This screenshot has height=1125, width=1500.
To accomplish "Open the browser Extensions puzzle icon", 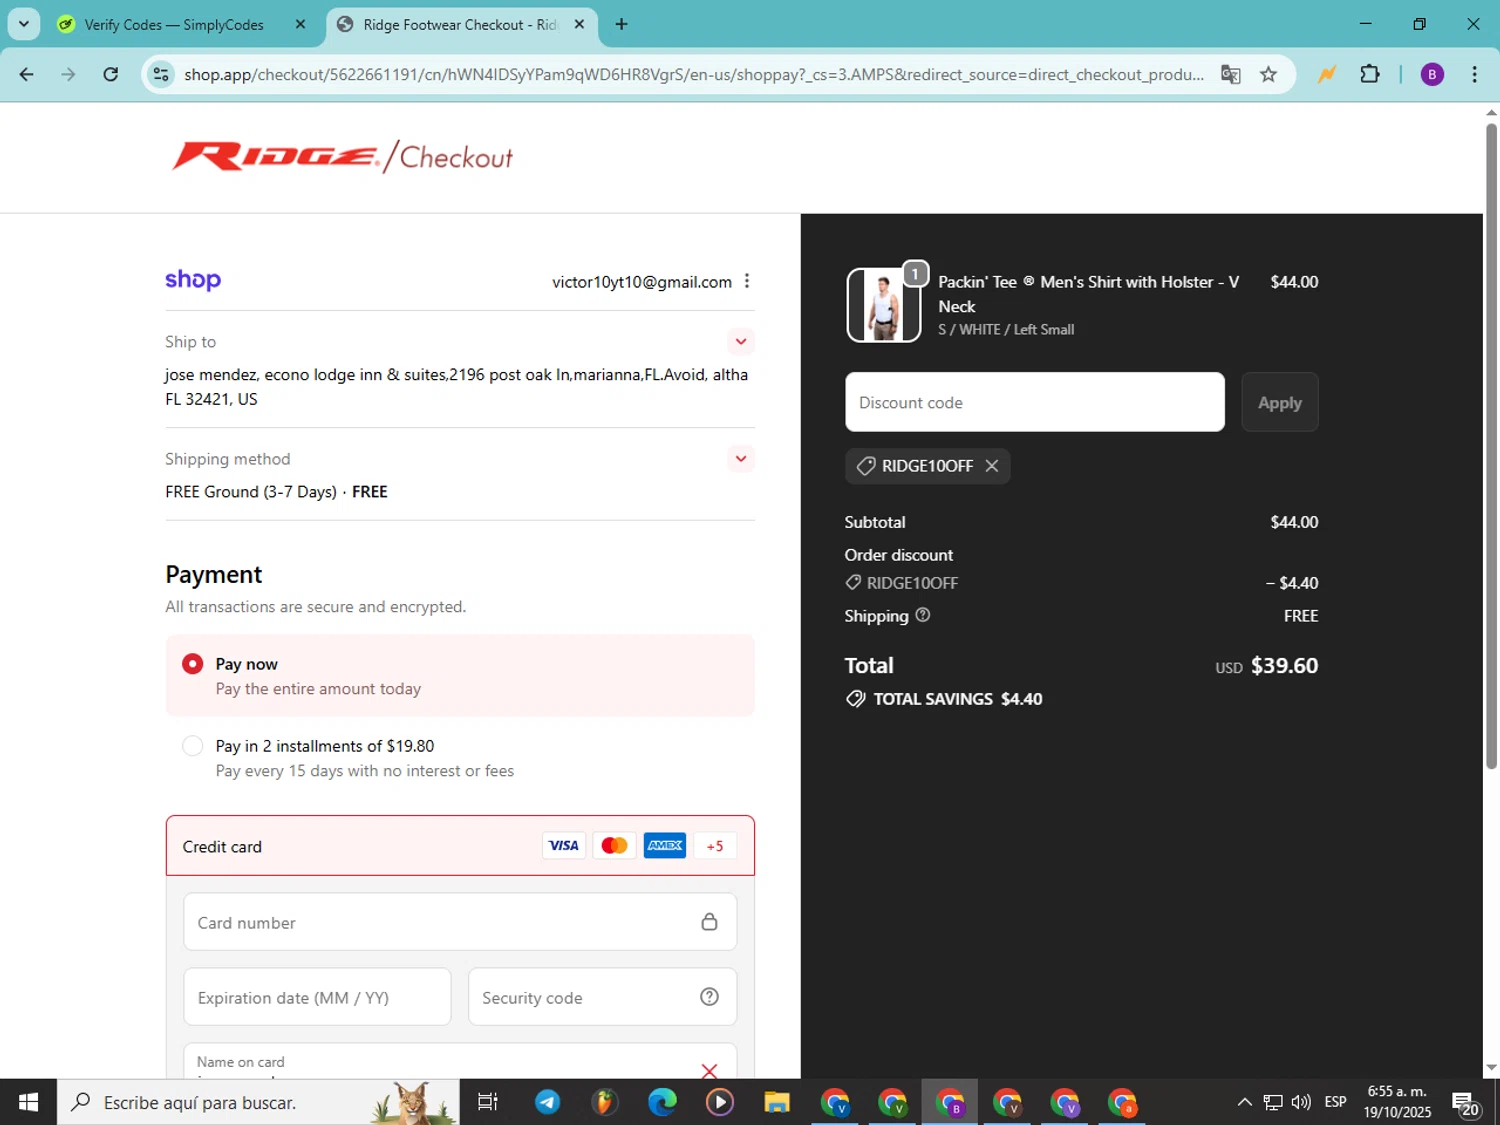I will point(1370,74).
